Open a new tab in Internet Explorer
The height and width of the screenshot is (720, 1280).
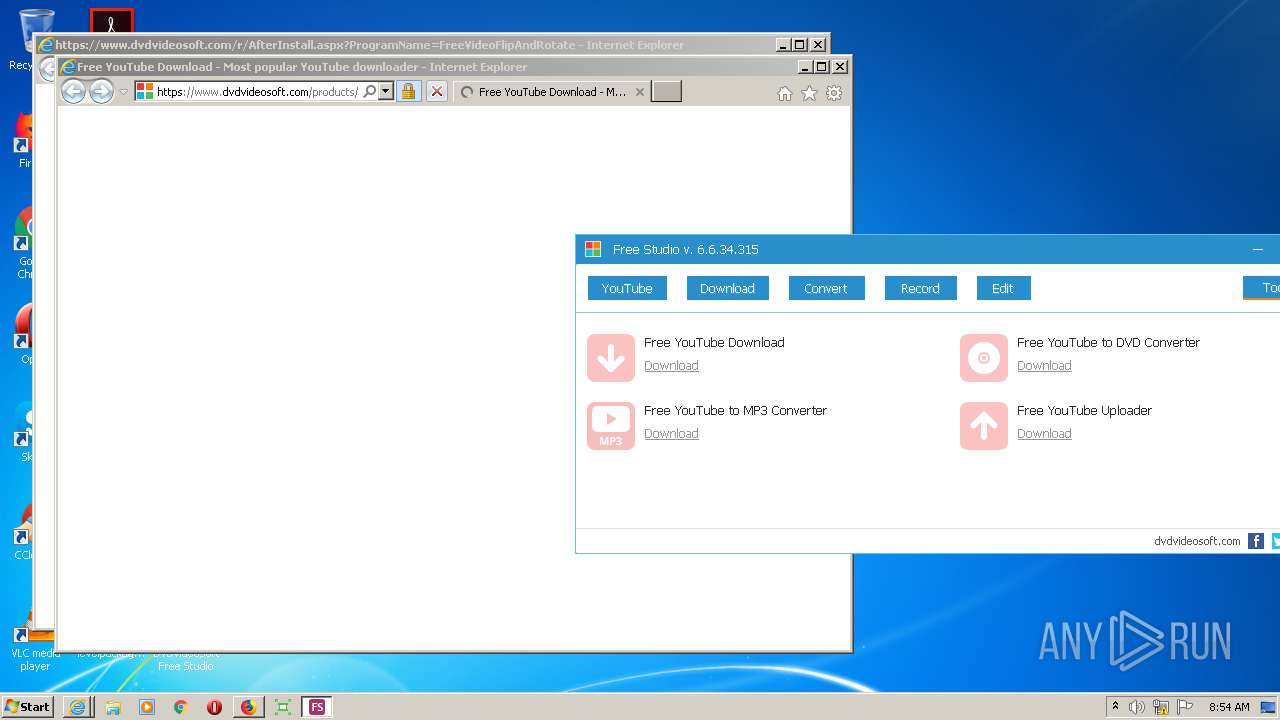tap(666, 92)
